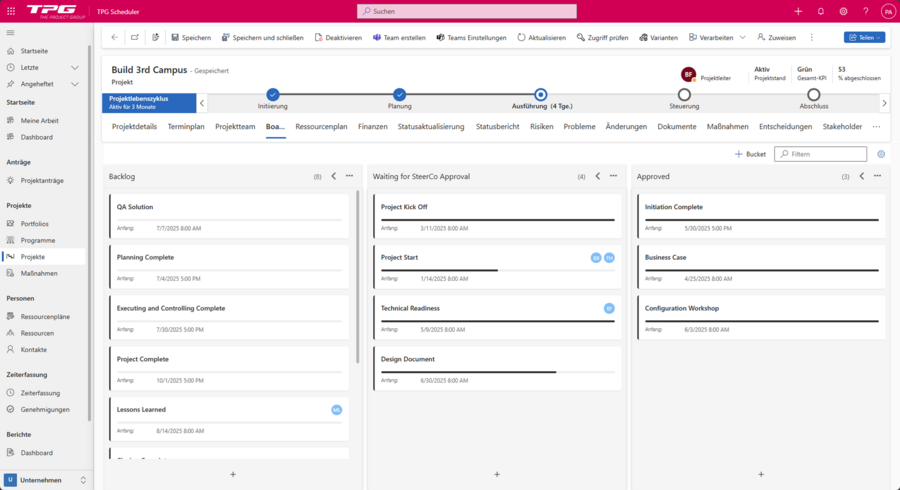Open the Unternehmen area switcher

click(x=46, y=480)
